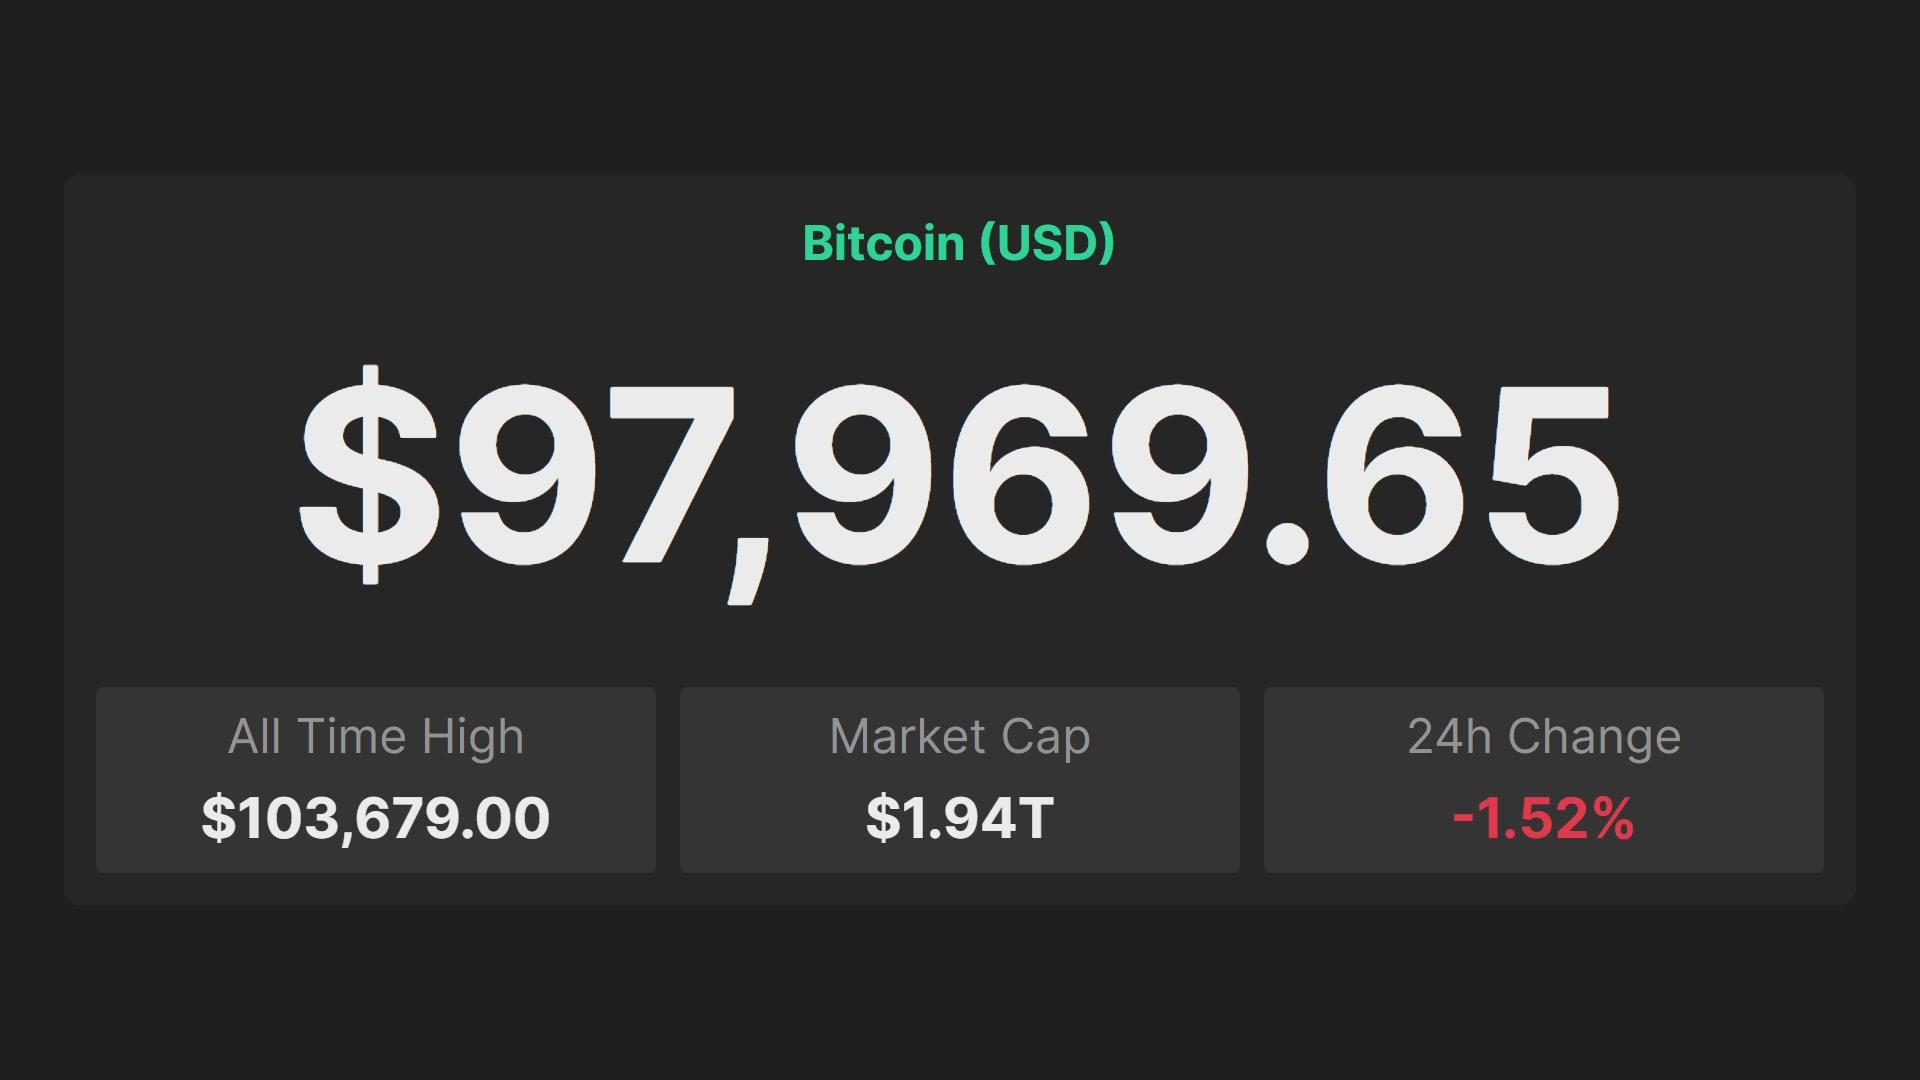
Task: Click the "T" suffix in market cap value
Action: (x=1035, y=818)
